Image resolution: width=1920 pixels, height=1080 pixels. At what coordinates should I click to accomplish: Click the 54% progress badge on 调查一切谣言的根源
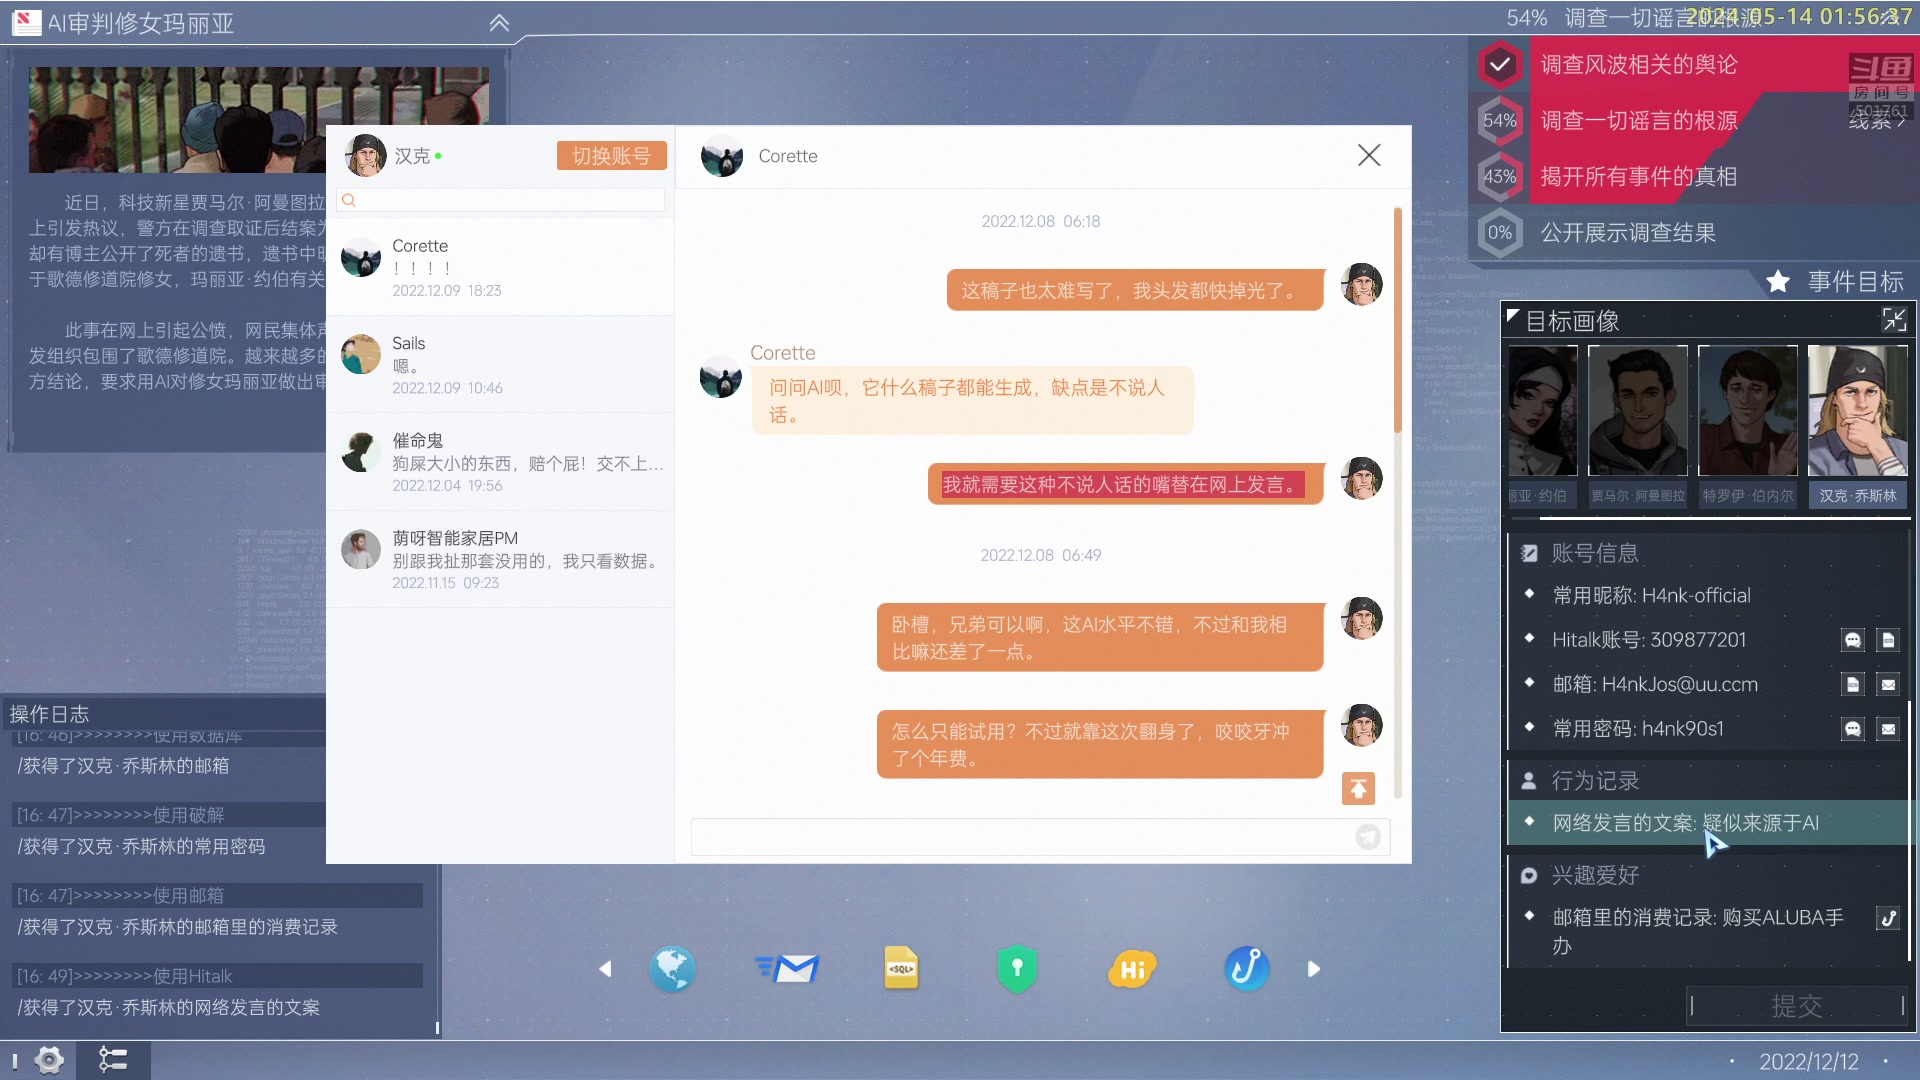coord(1501,120)
